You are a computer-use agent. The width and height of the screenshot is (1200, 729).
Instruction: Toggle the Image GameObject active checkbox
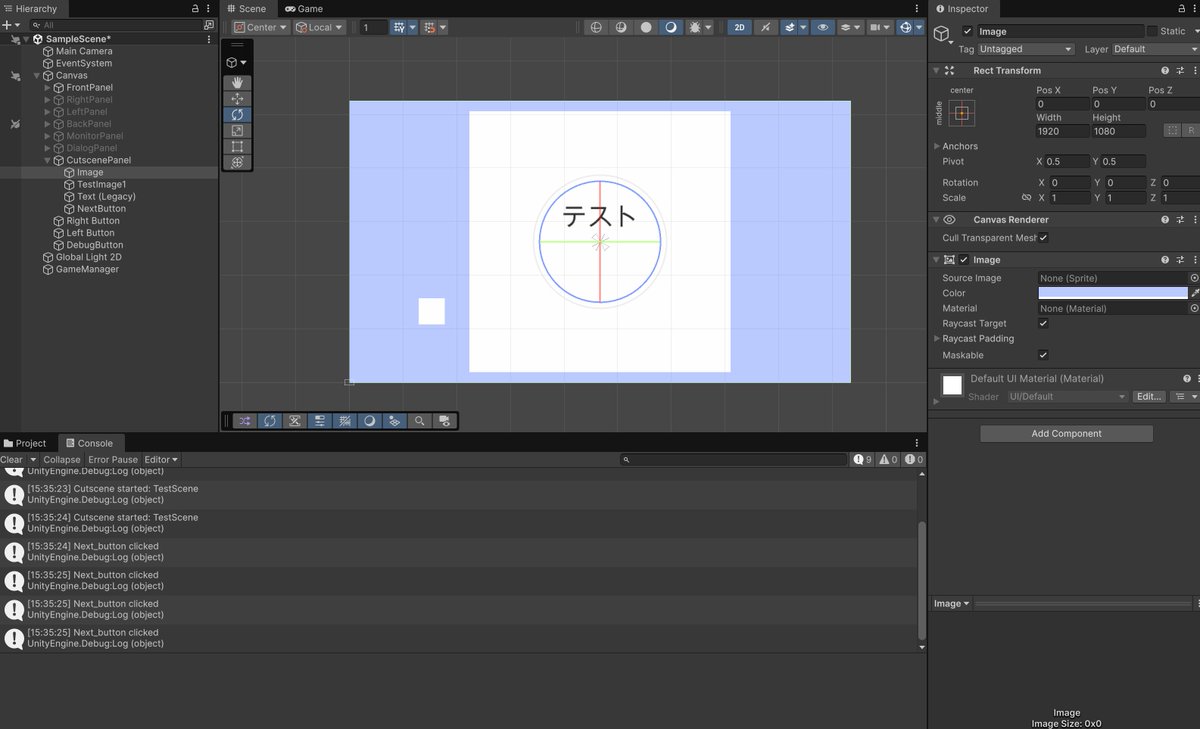click(967, 31)
